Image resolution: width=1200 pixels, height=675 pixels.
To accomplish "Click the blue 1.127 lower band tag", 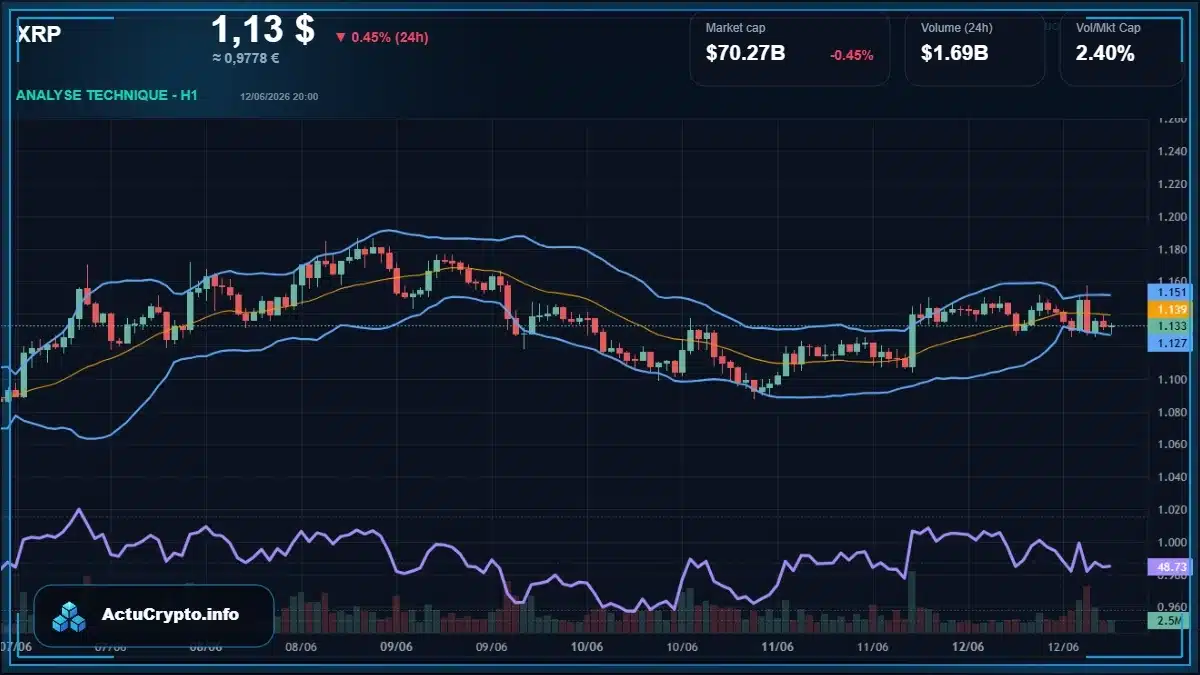I will click(1168, 343).
